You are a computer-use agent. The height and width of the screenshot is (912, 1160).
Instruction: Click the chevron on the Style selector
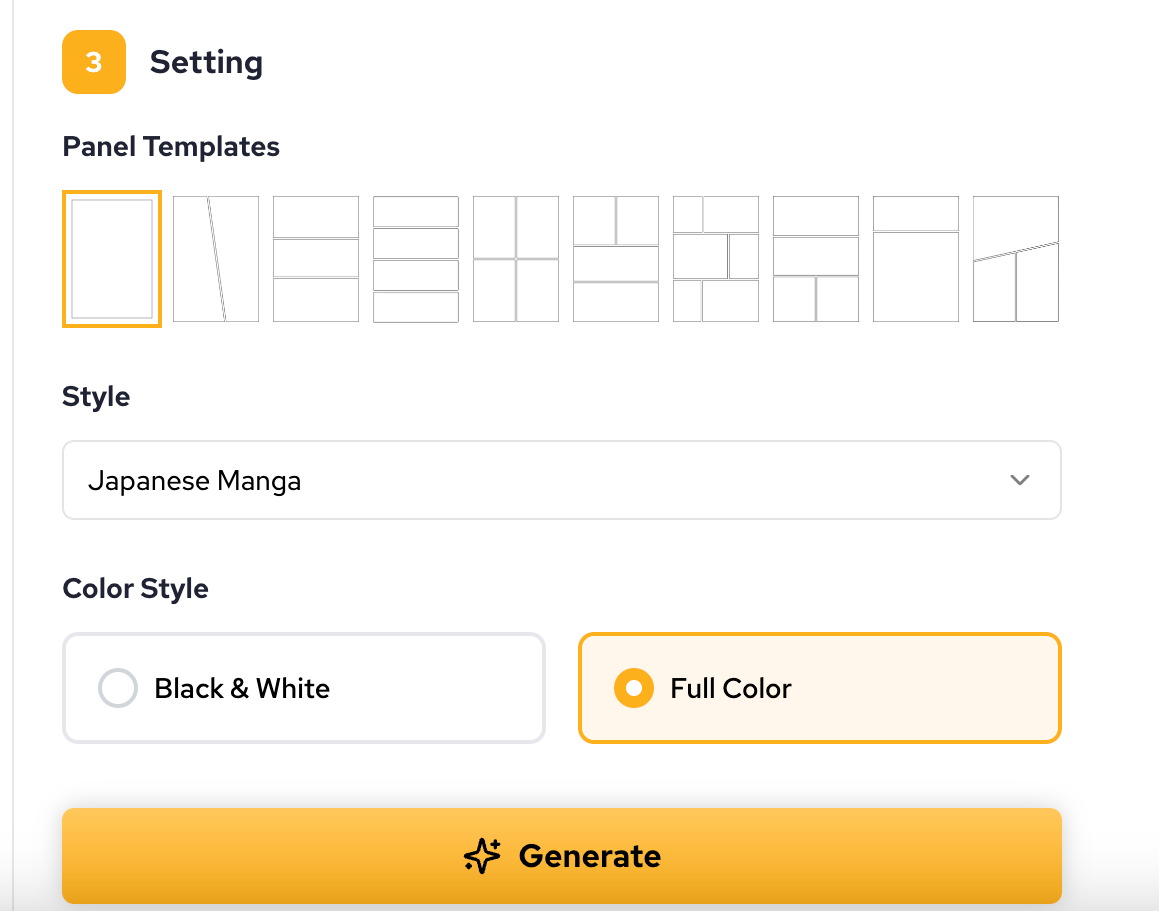coord(1020,480)
